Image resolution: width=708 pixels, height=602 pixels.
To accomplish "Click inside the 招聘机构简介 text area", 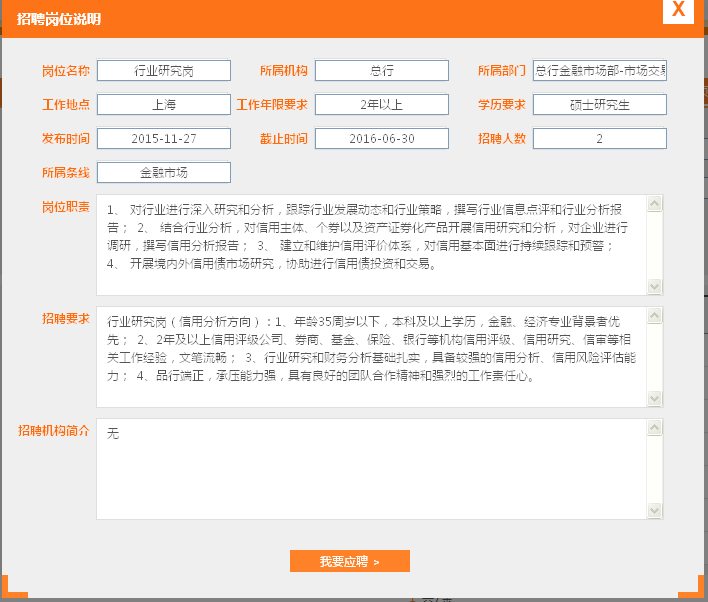I will click(370, 469).
